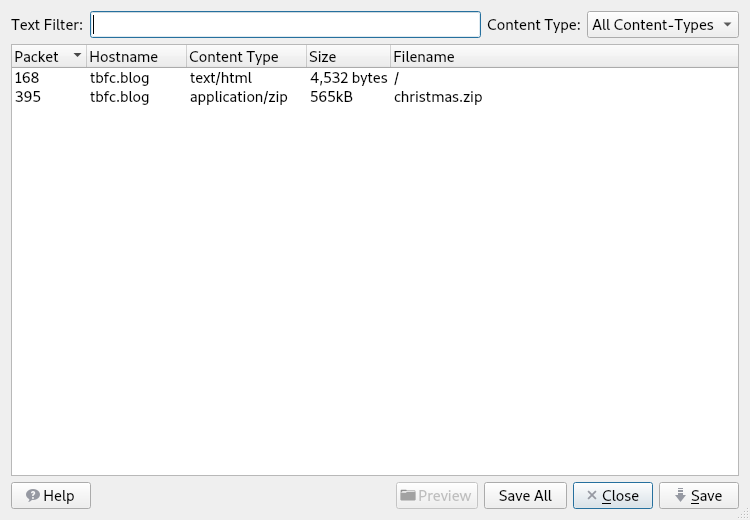Image resolution: width=750 pixels, height=520 pixels.
Task: Click the 565kB size cell
Action: pos(331,97)
